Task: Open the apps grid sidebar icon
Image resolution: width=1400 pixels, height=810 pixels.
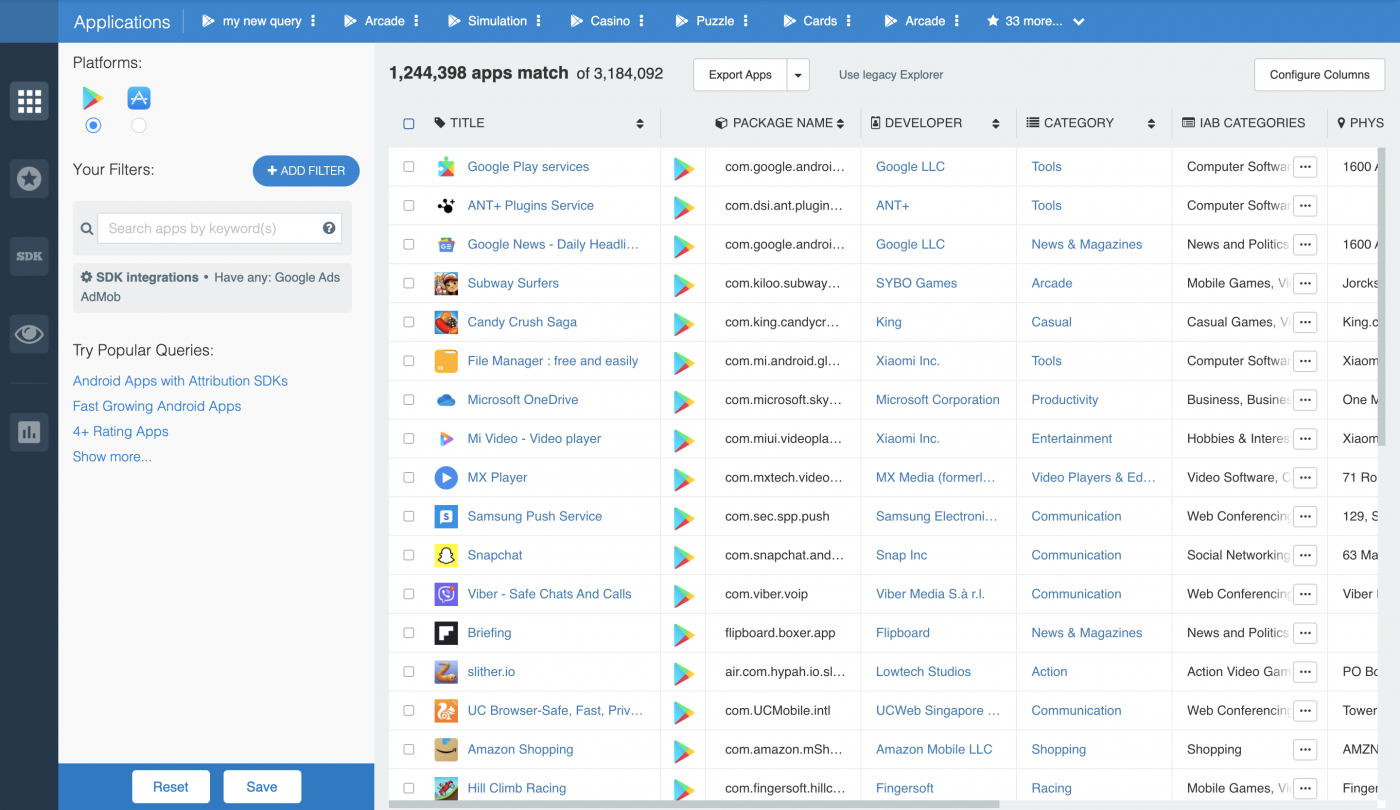Action: tap(29, 101)
